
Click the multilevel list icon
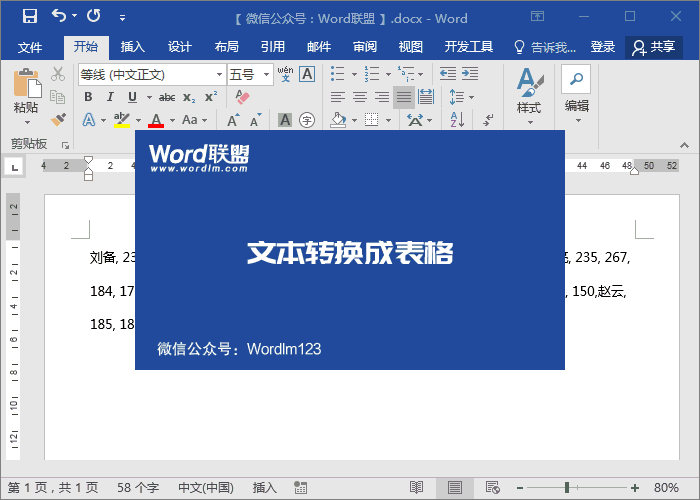(x=406, y=74)
